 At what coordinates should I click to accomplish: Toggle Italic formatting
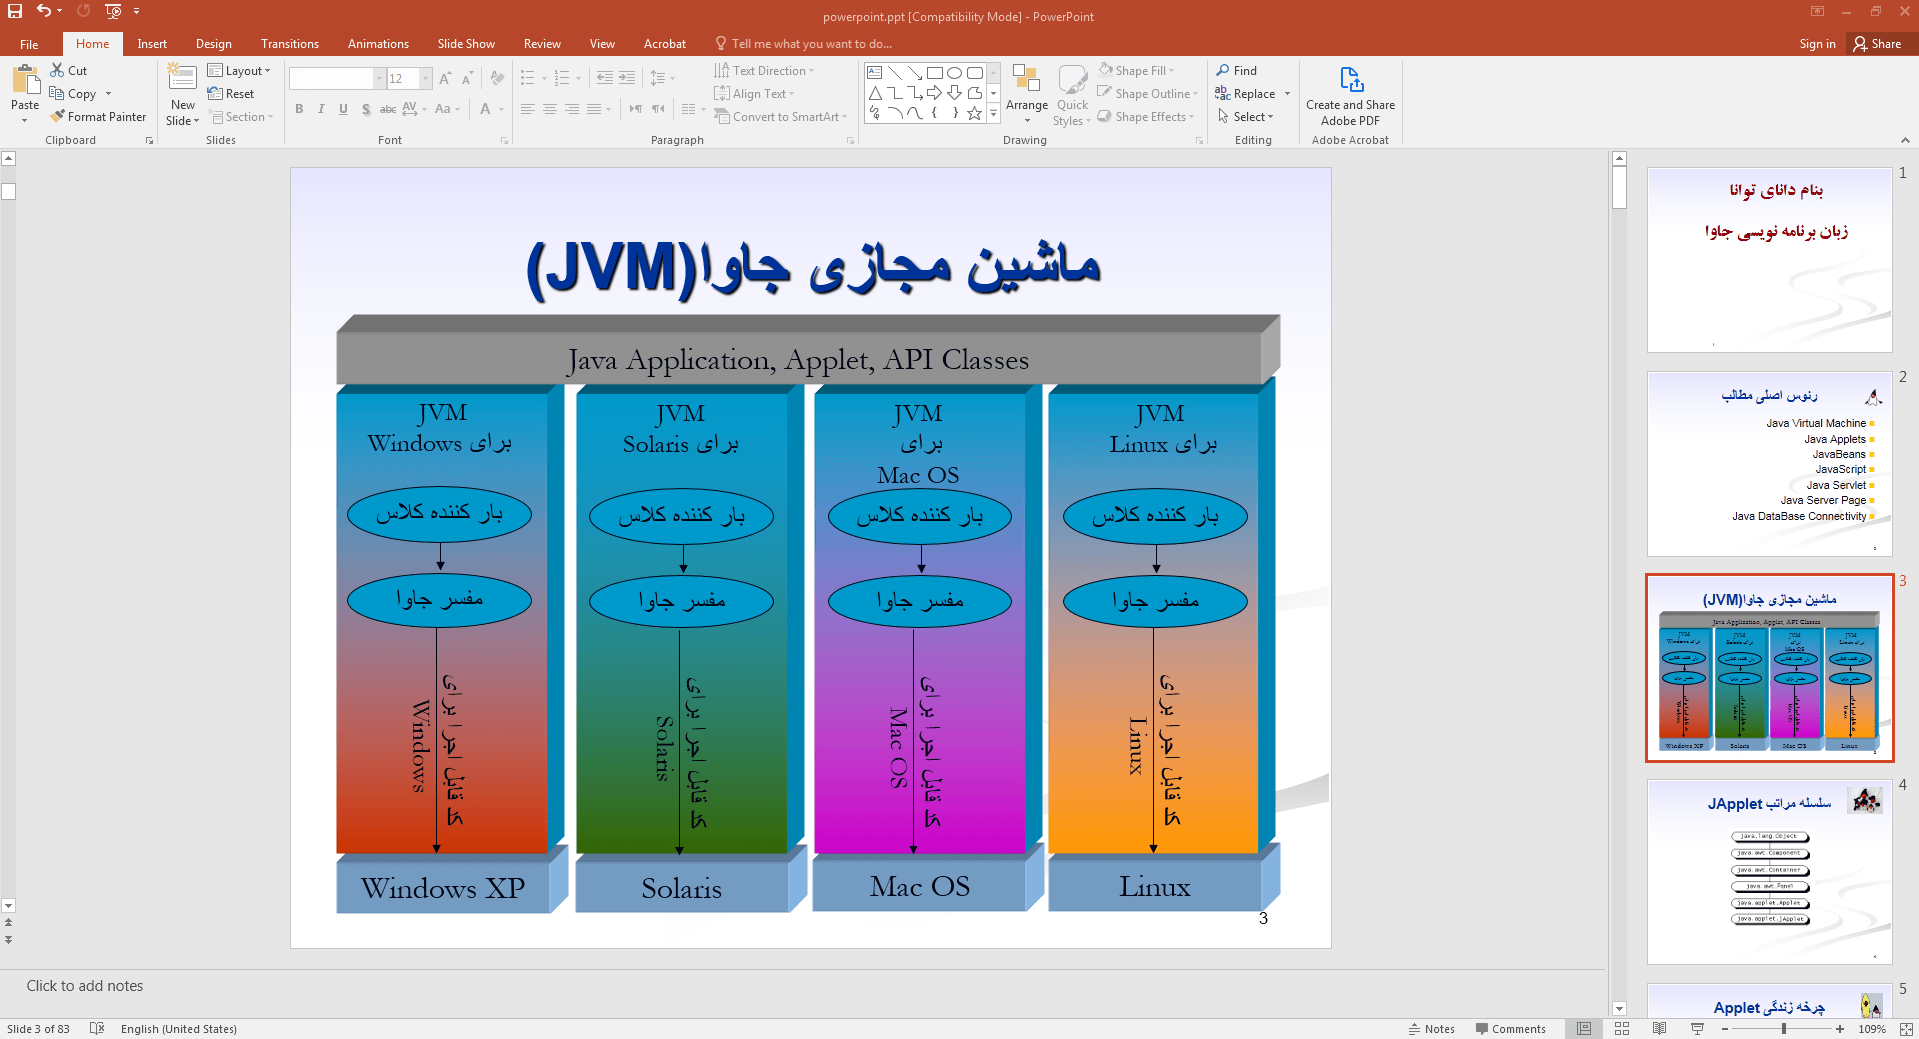click(x=321, y=109)
